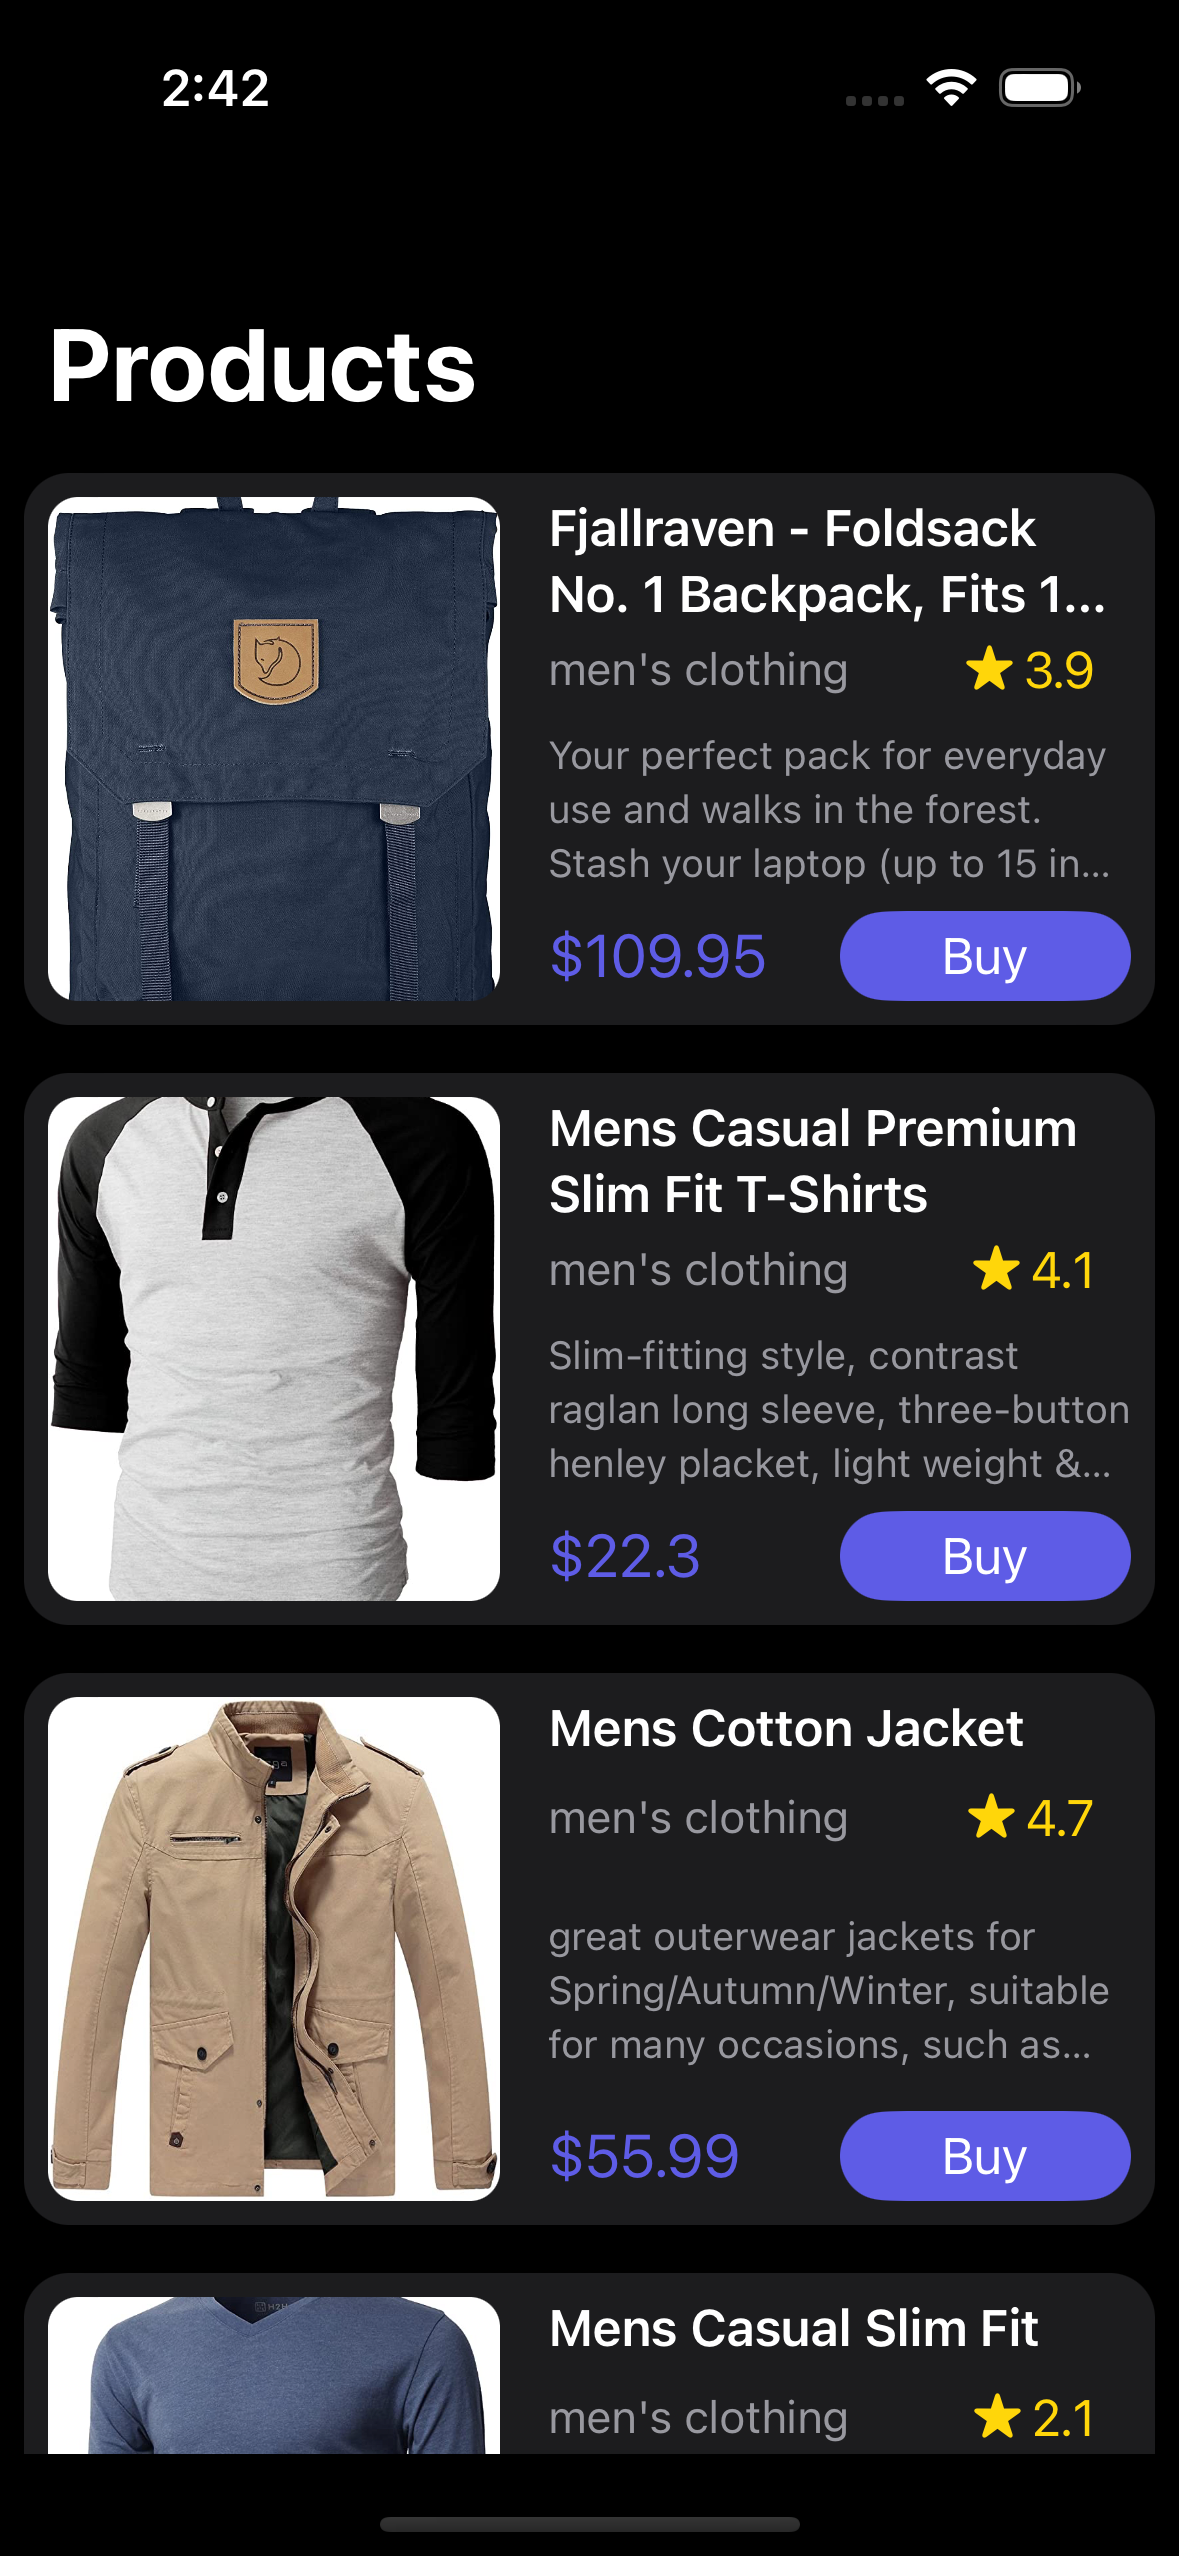
Task: Tap the star icon beside 4.1 rating
Action: coord(996,1269)
